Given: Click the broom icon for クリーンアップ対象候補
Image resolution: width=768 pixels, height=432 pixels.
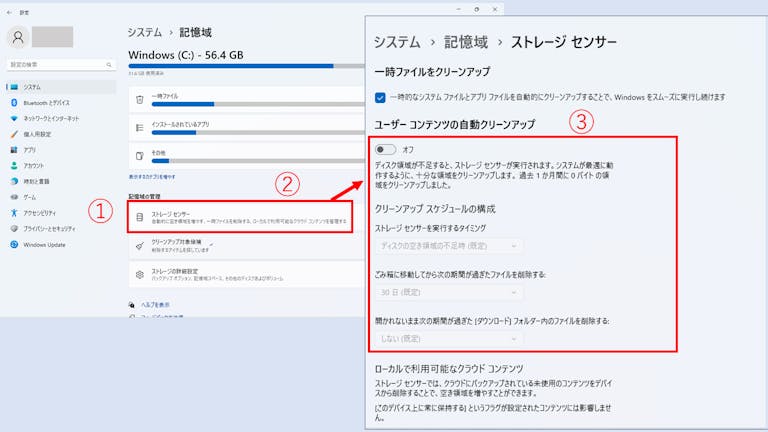Looking at the screenshot, I should [140, 246].
